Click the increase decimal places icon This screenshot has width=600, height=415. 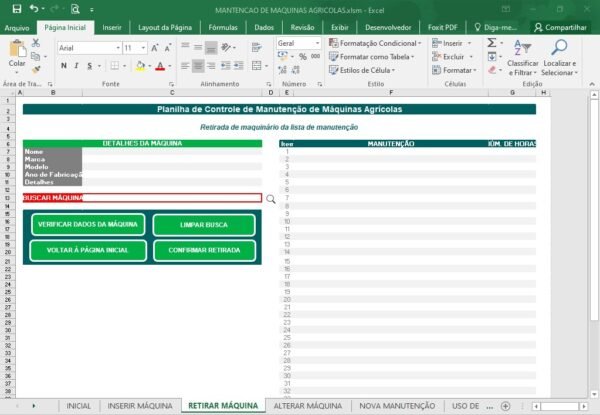point(282,70)
